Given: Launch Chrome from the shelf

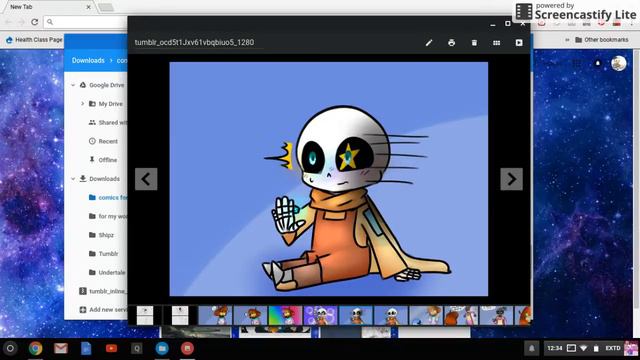Looking at the screenshot, I should [36, 348].
